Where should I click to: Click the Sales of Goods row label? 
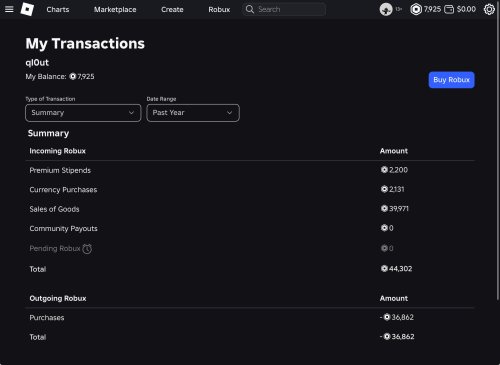(x=54, y=209)
